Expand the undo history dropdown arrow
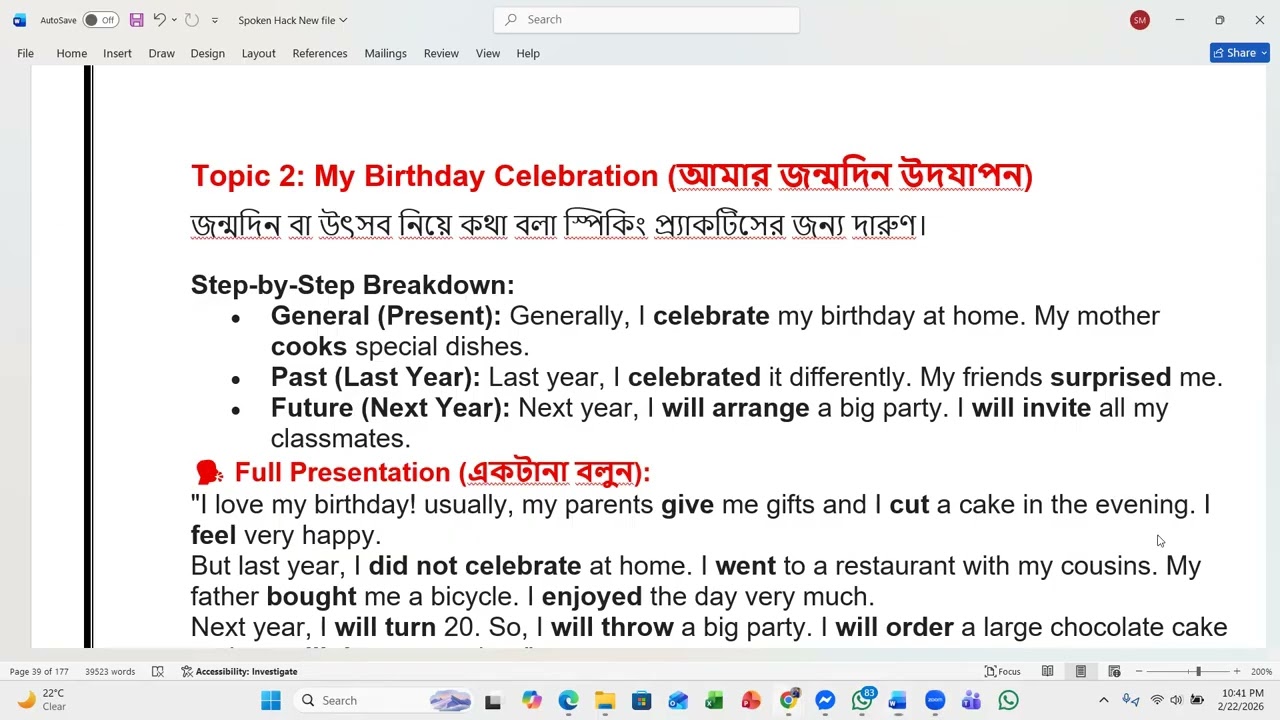 [174, 20]
